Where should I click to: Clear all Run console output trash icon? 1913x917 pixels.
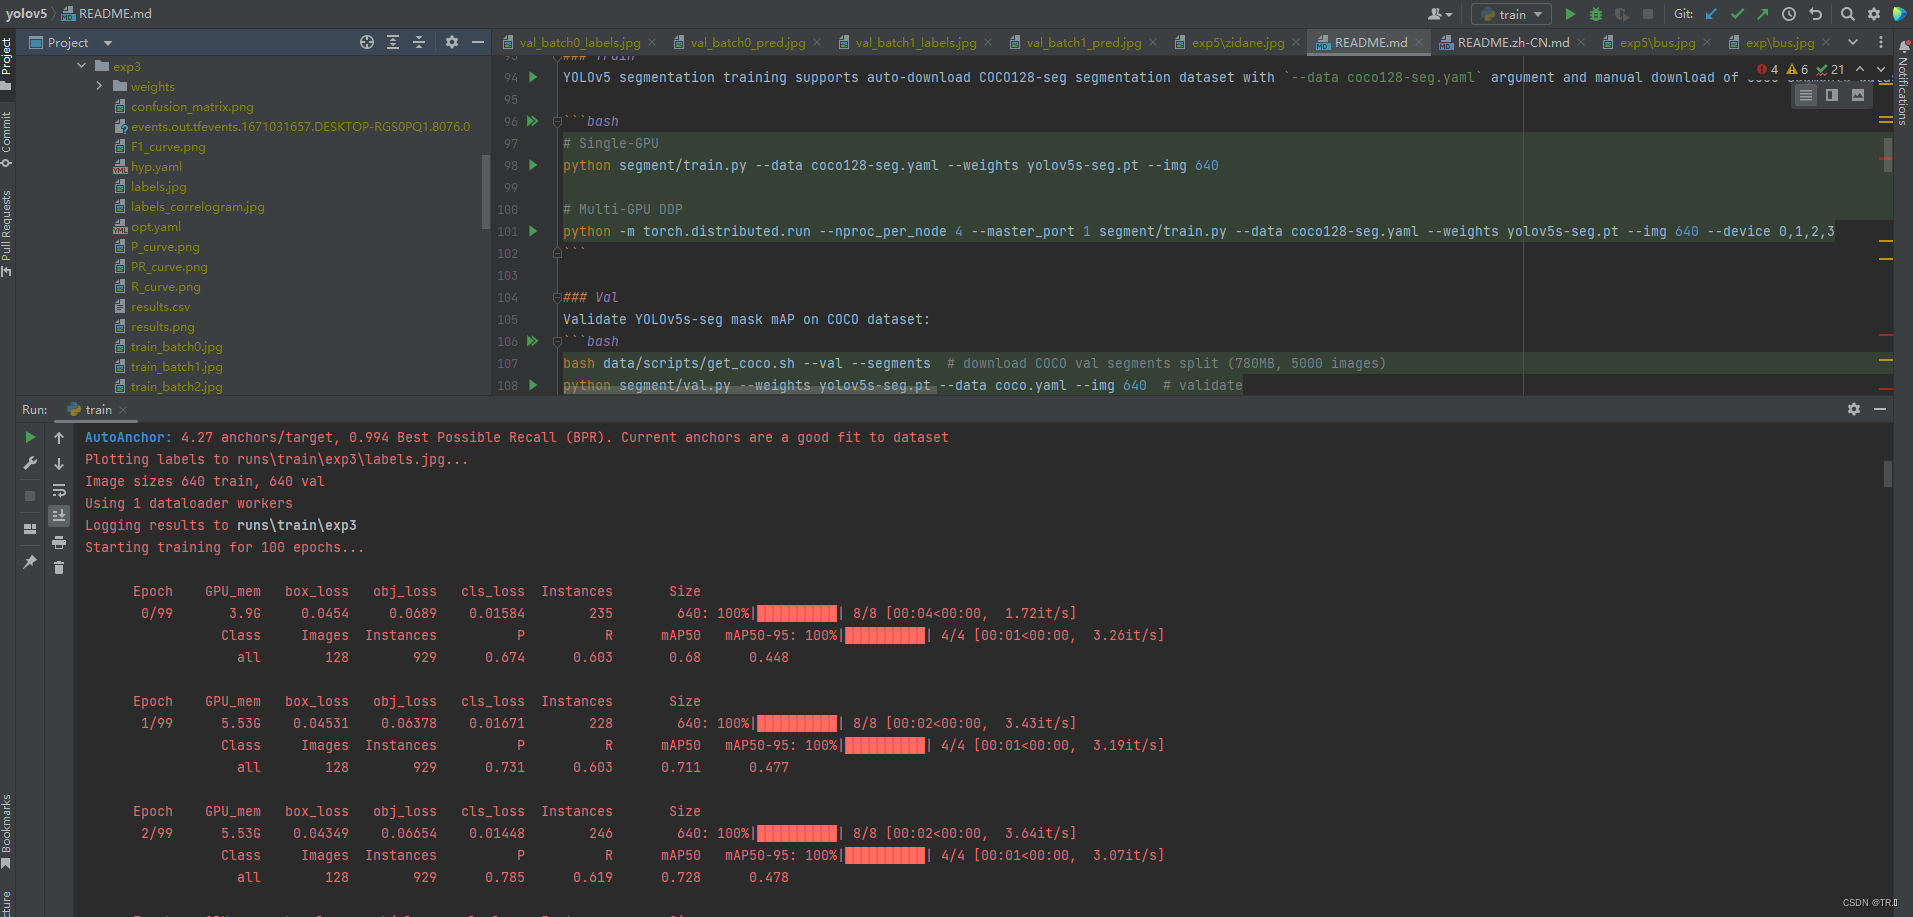tap(59, 568)
